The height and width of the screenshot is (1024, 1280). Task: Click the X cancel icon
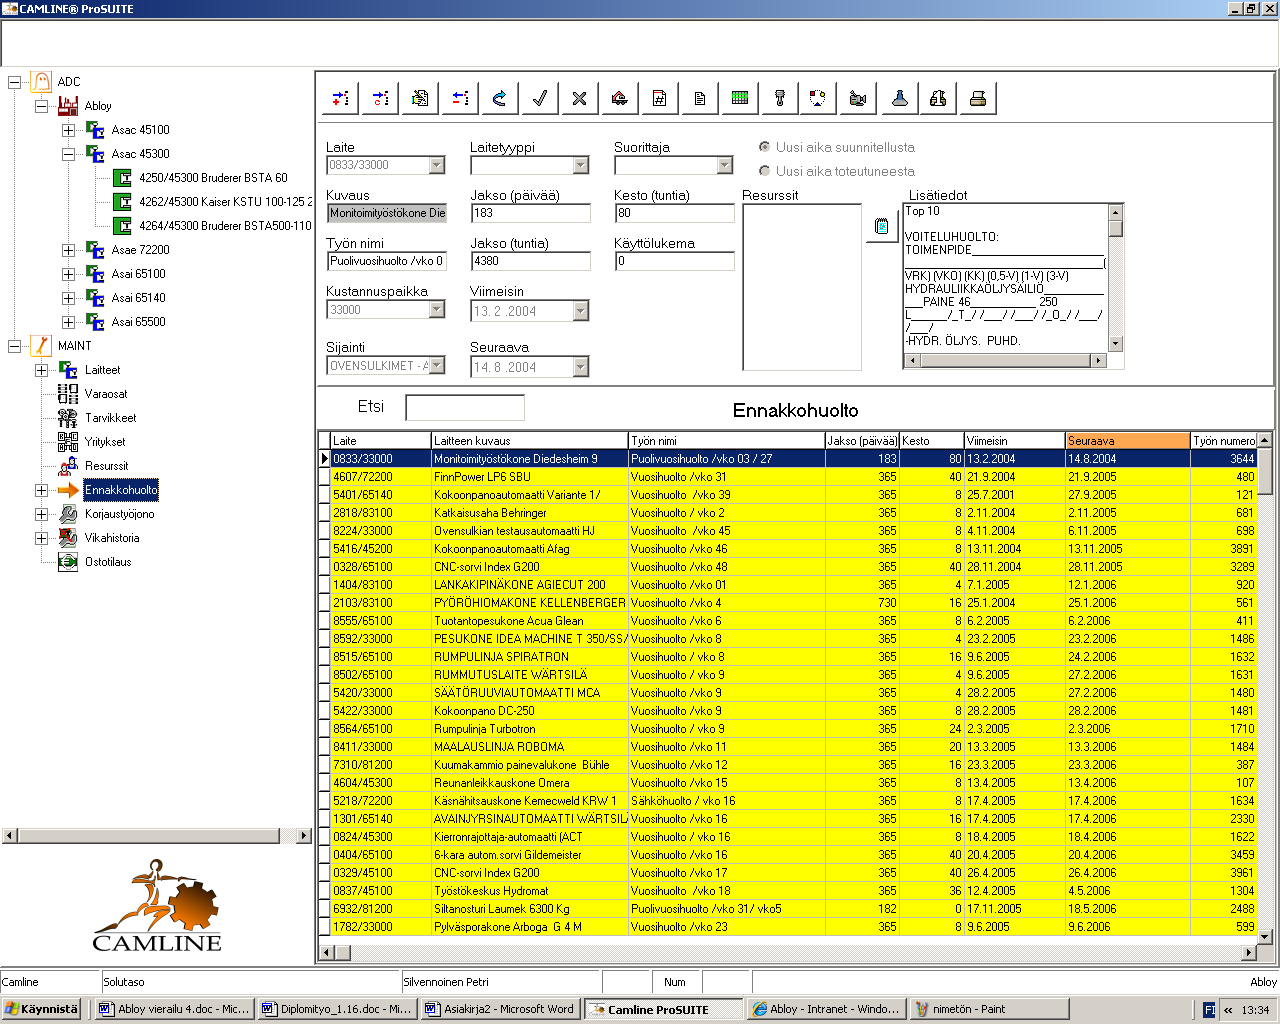click(580, 98)
